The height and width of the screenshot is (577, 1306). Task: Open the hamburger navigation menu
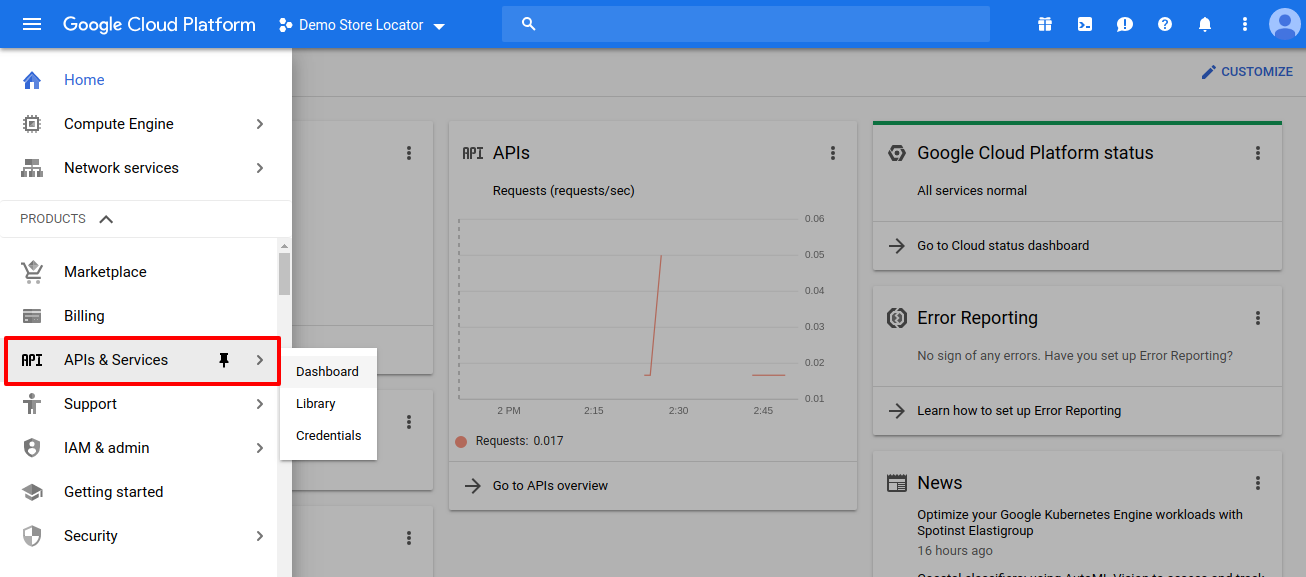(x=32, y=24)
